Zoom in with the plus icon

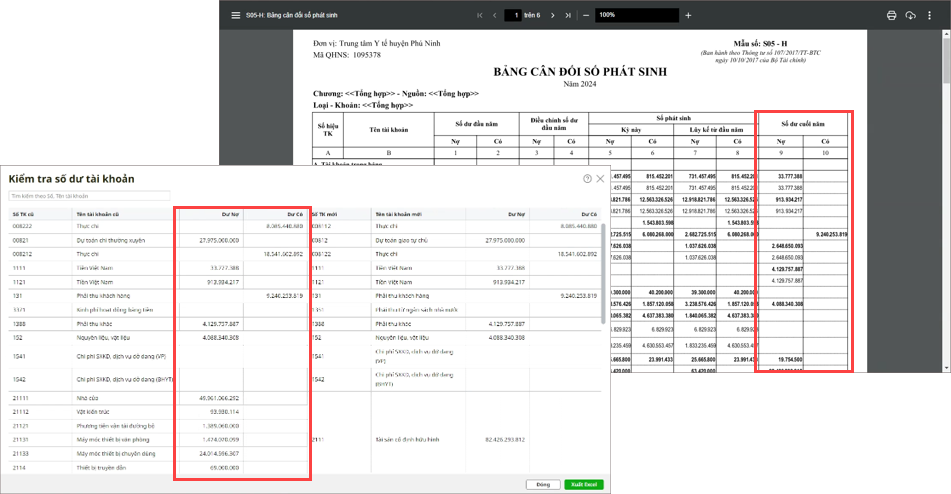(x=688, y=15)
